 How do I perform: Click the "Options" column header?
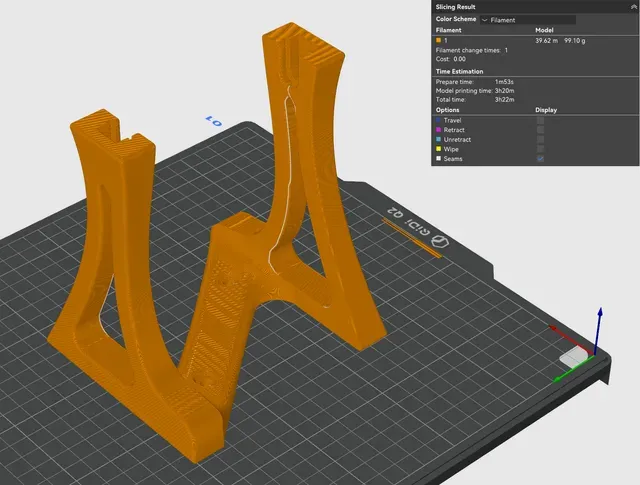coord(447,110)
